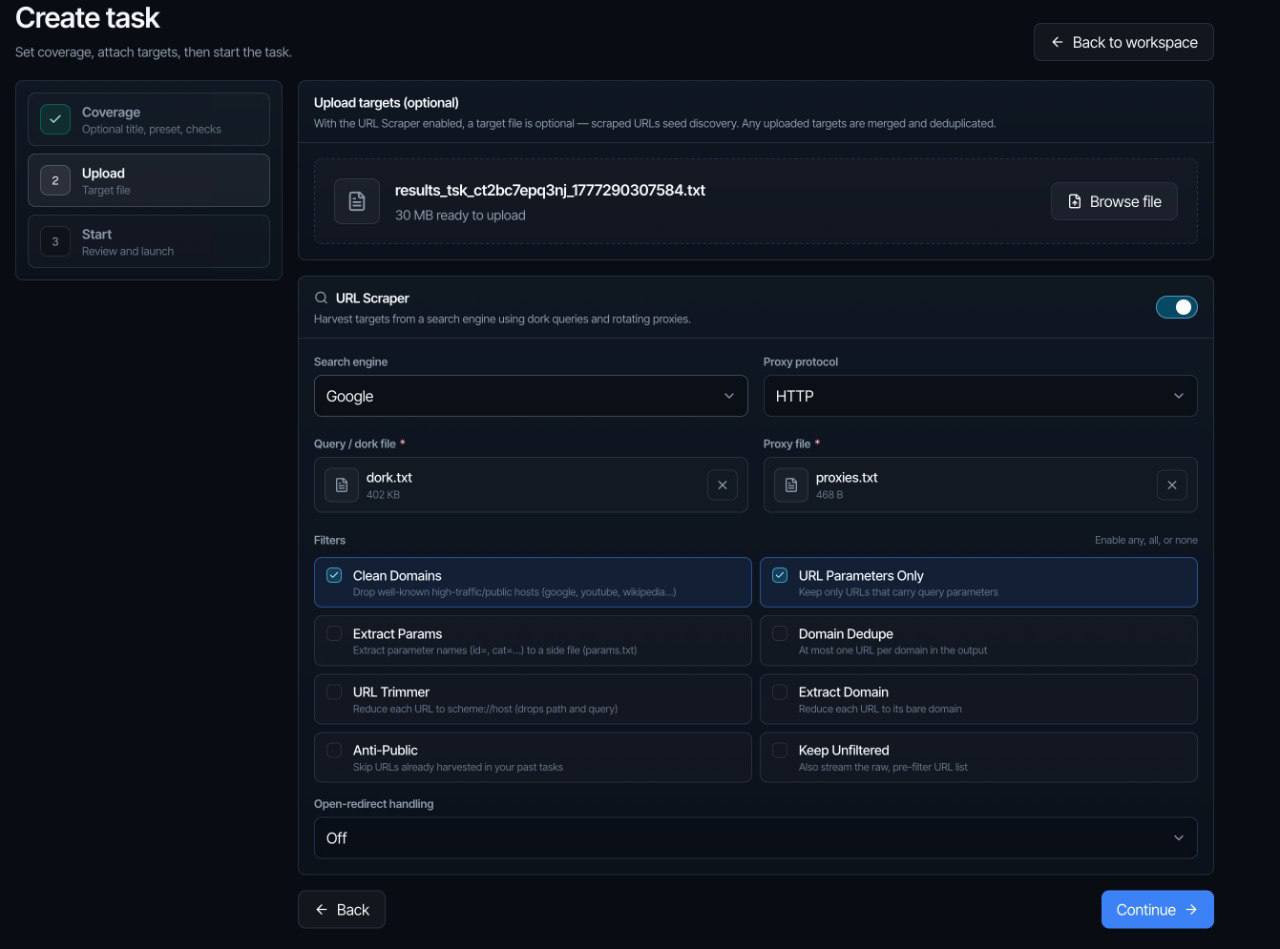Click the 'Create task' page title
1280x949 pixels.
click(88, 18)
